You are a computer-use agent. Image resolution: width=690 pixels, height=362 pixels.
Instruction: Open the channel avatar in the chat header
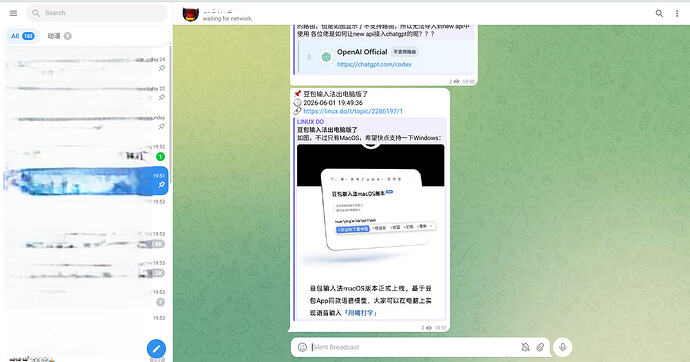point(191,15)
